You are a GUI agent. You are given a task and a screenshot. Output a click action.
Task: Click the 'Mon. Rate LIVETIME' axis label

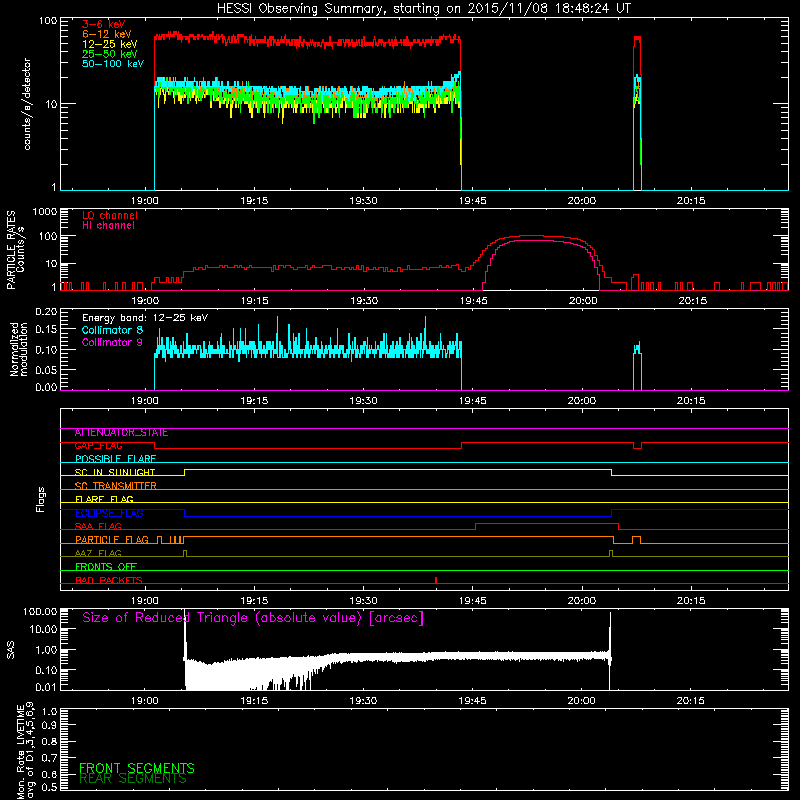[20, 750]
